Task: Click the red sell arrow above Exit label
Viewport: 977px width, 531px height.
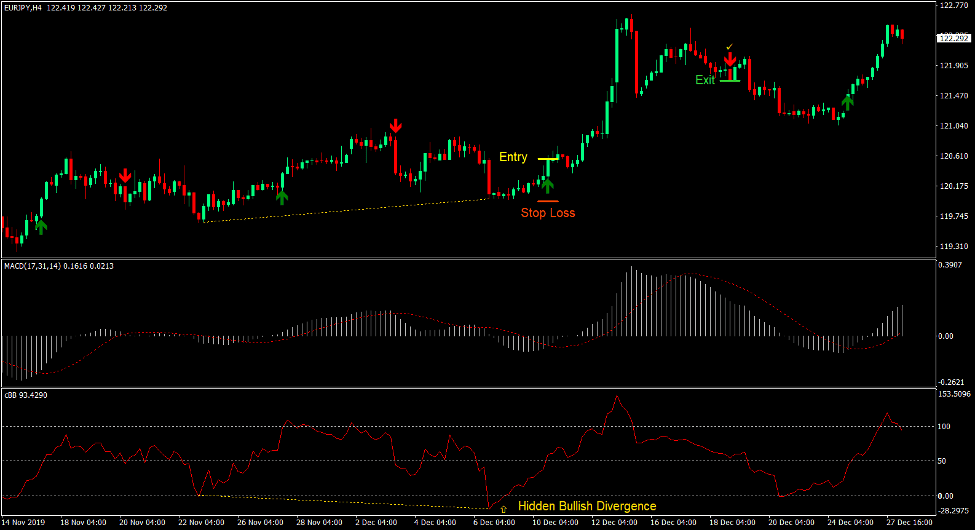Action: [730, 59]
